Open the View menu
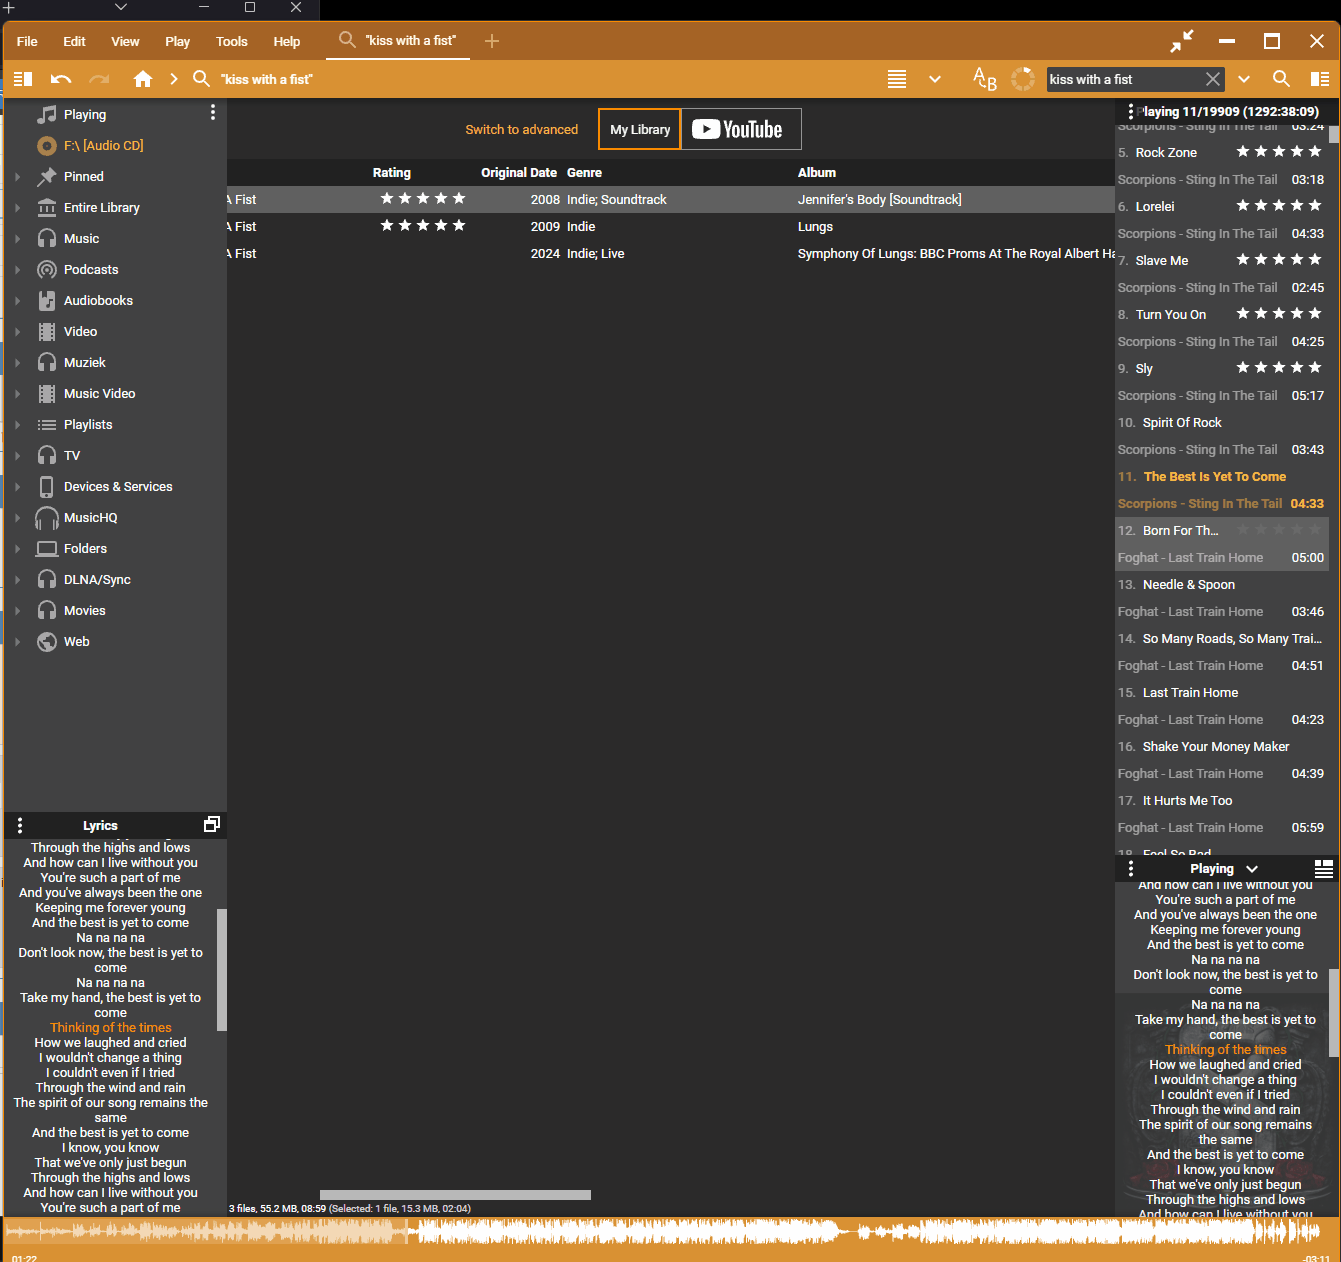This screenshot has width=1341, height=1262. coord(125,41)
